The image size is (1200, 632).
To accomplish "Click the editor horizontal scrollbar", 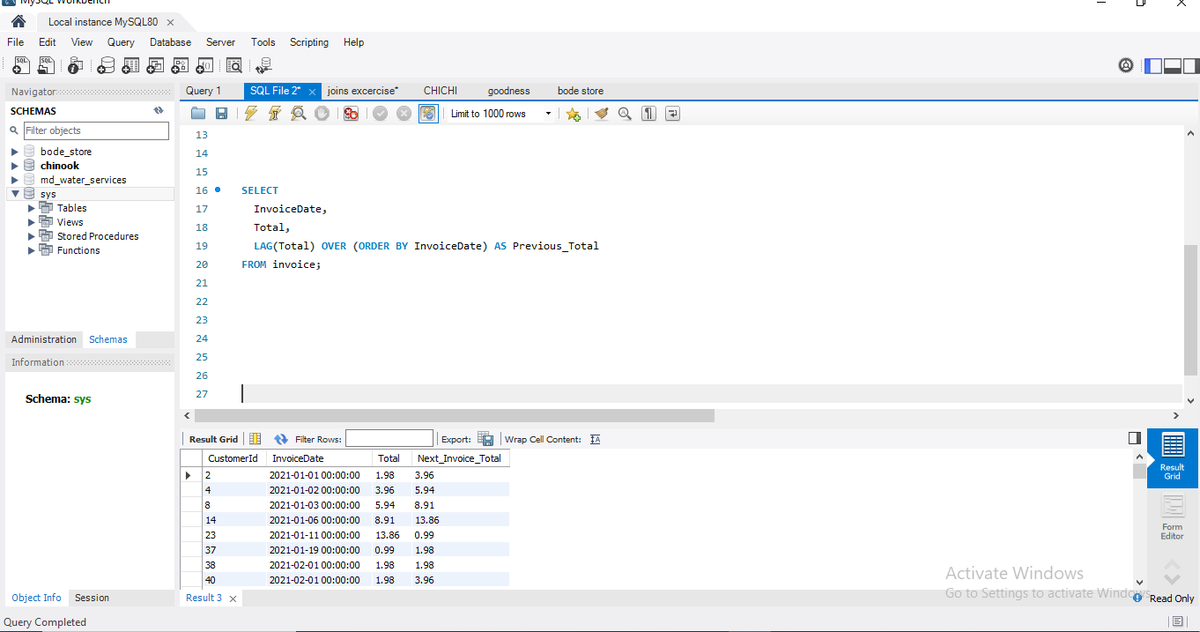I will 454,415.
